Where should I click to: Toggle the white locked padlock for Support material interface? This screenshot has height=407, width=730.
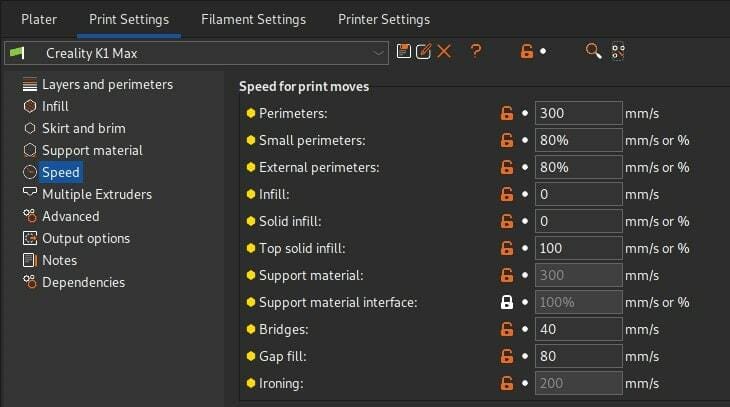click(x=507, y=302)
